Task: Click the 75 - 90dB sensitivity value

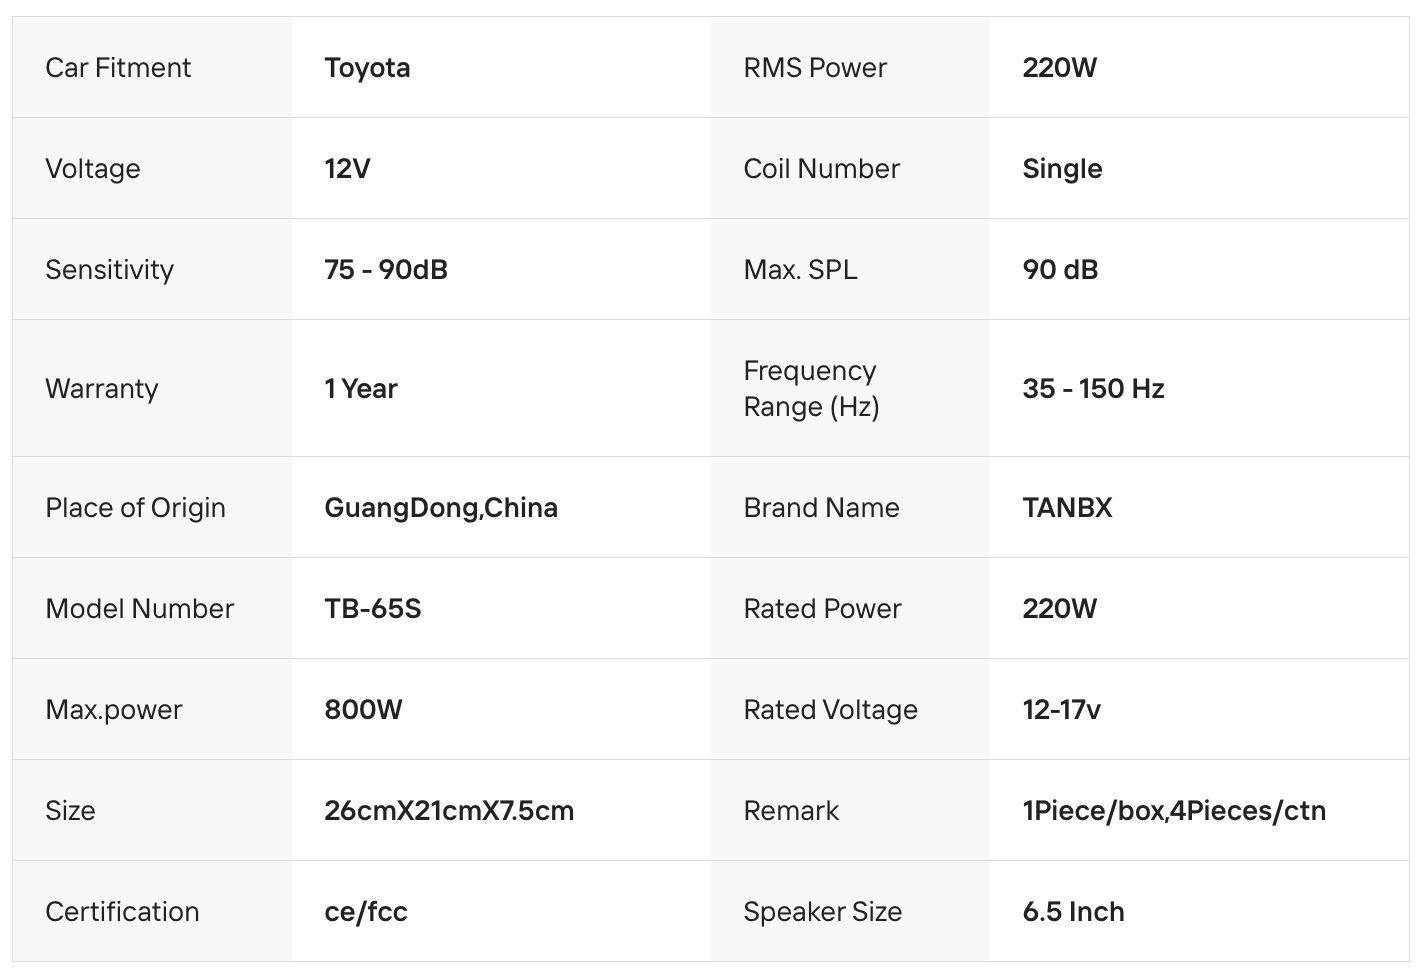Action: [386, 270]
